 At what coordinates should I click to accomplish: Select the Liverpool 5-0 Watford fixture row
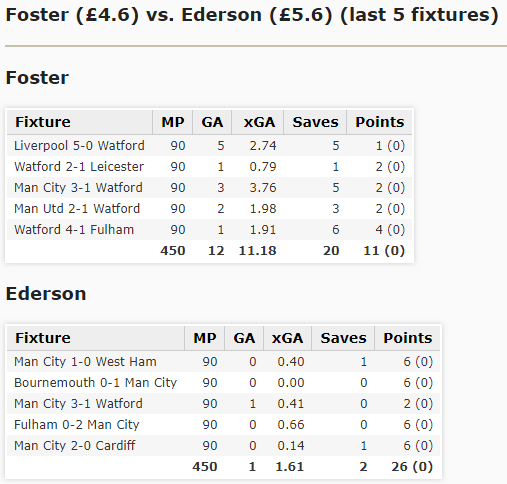(209, 146)
